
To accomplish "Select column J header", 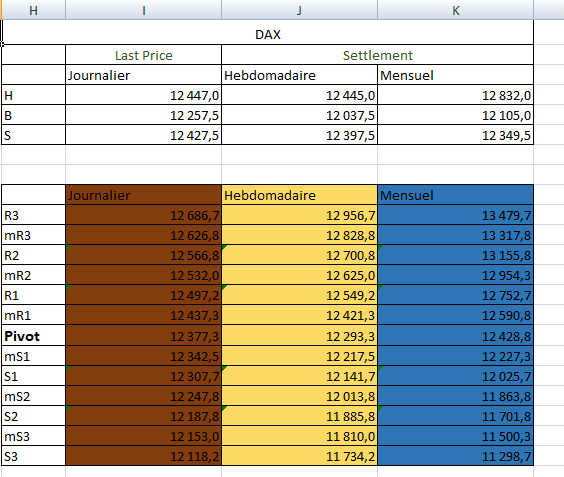I will [299, 10].
